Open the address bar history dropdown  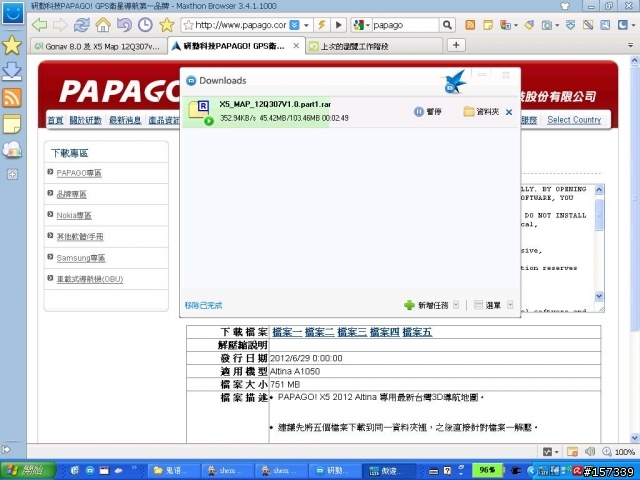(x=306, y=25)
